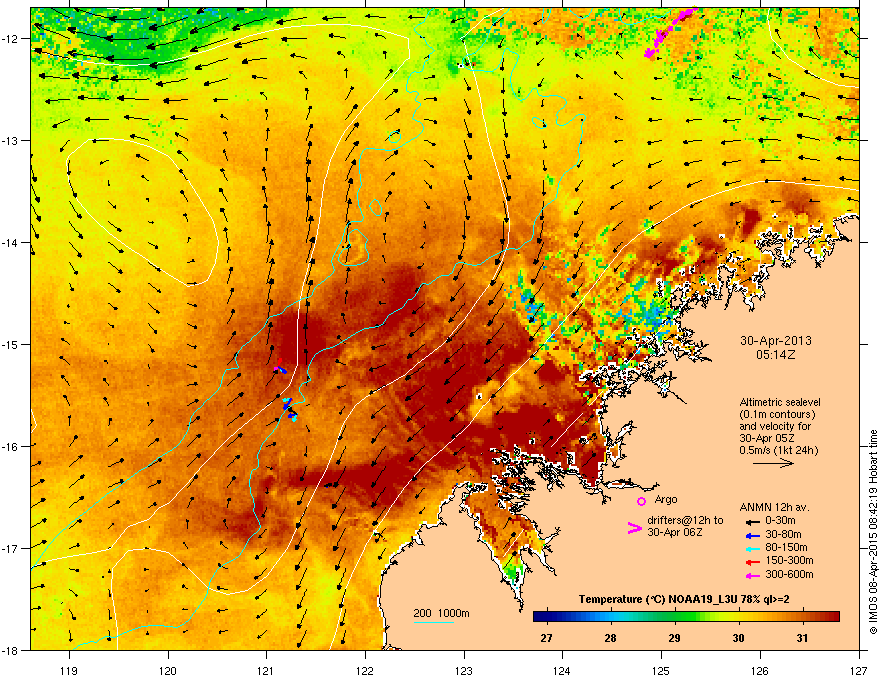Screen dimensions: 880x680
Task: Click the latitude axis label -18
Action: 11,650
